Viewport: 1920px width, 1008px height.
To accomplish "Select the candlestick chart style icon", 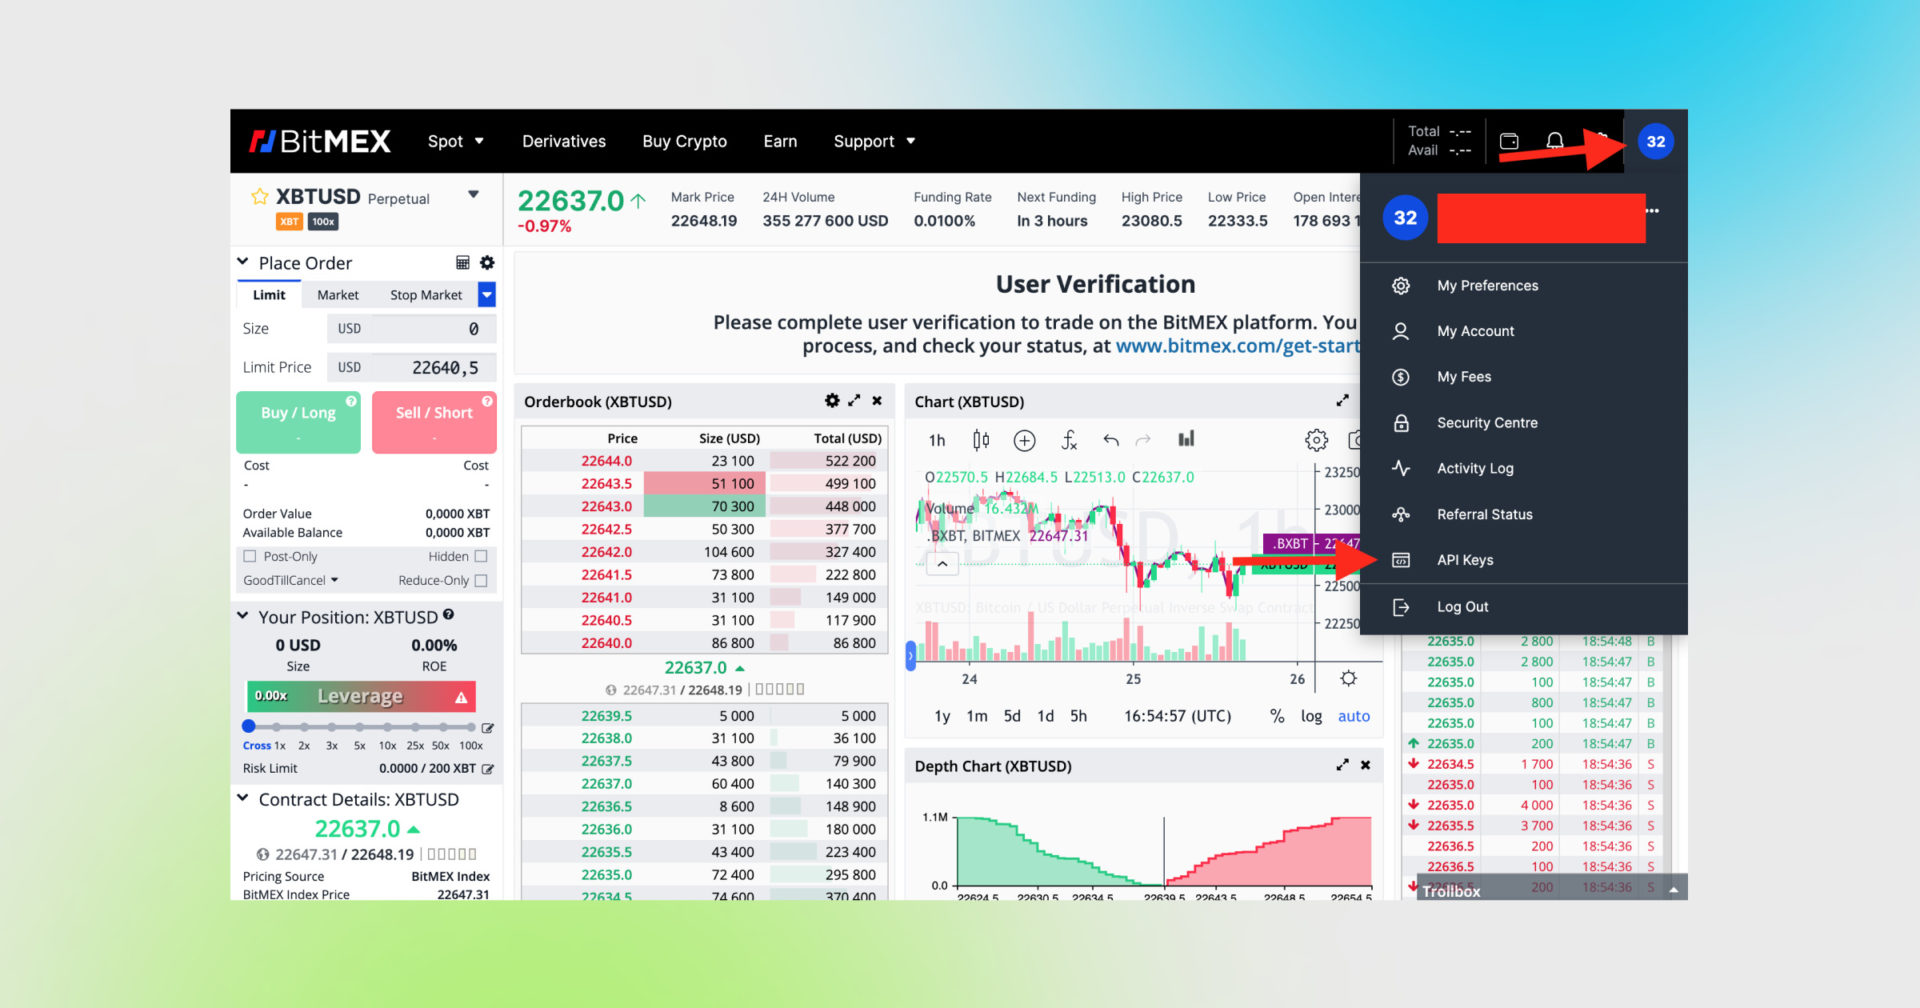I will pyautogui.click(x=980, y=440).
